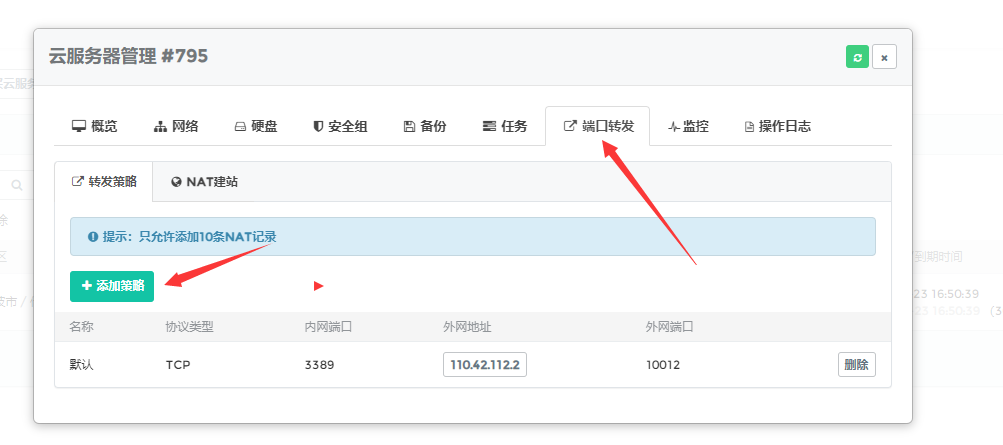The image size is (1003, 445).
Task: Switch to the 端口转发 tab
Action: click(x=598, y=126)
